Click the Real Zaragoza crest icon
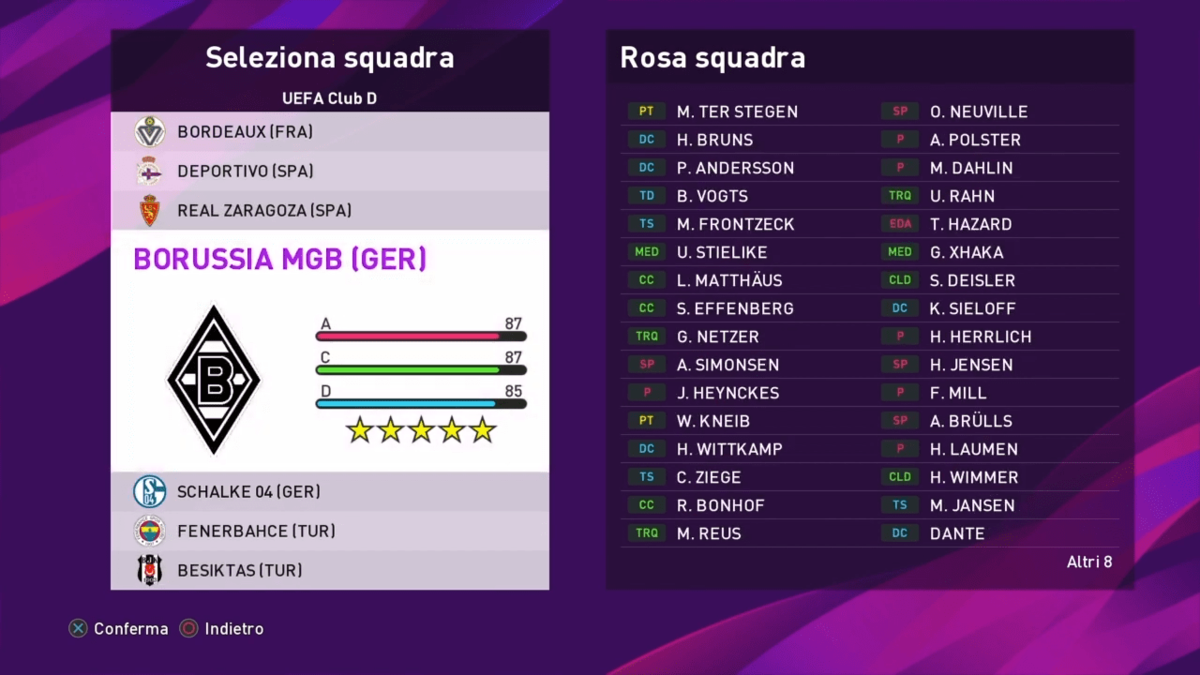The width and height of the screenshot is (1200, 675). pyautogui.click(x=150, y=211)
